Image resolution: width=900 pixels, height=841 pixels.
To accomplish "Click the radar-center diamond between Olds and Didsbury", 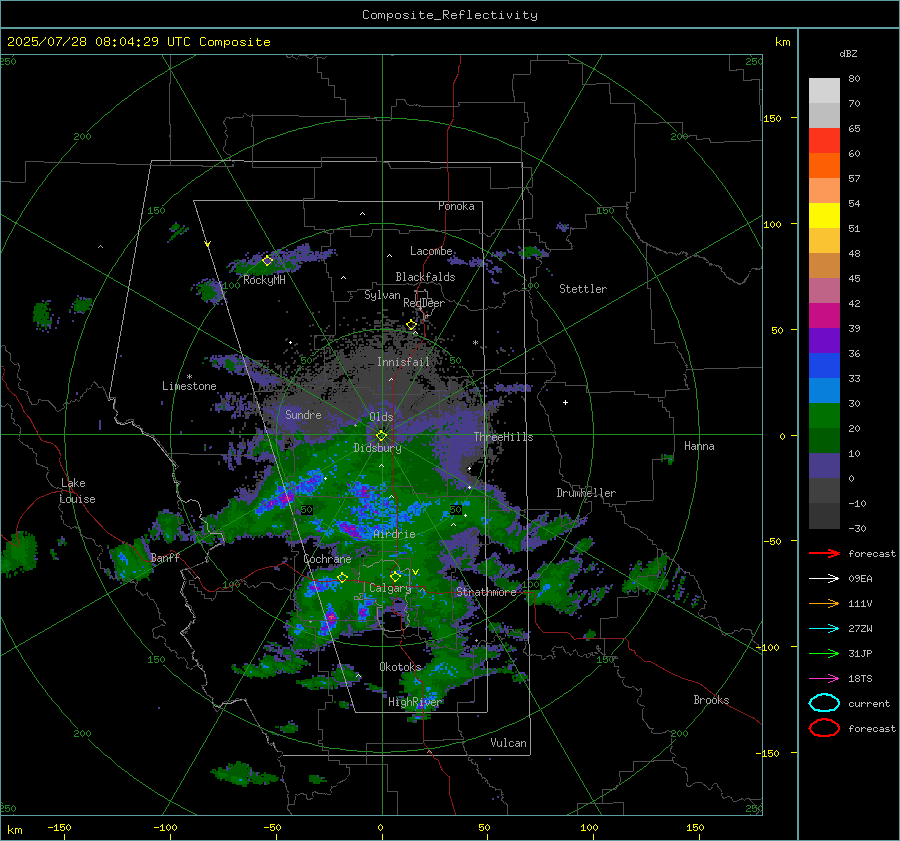I will (381, 435).
